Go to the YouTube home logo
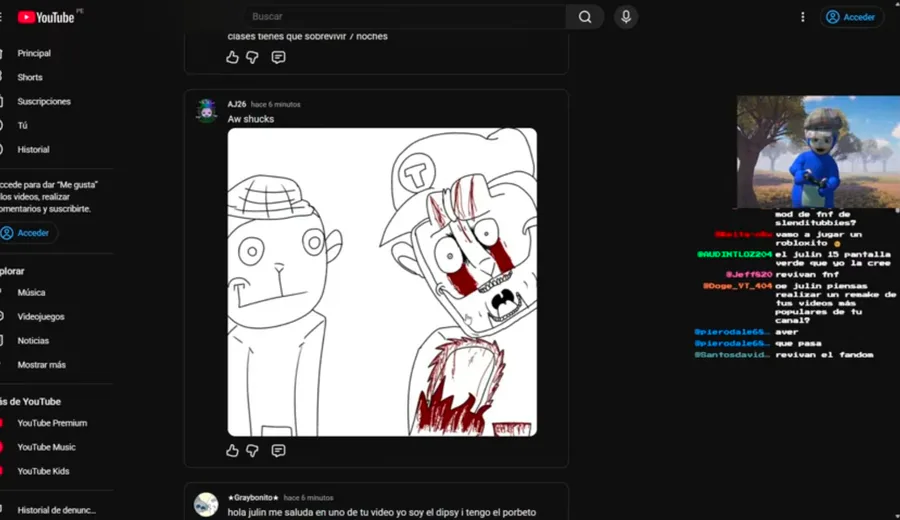 click(x=46, y=17)
